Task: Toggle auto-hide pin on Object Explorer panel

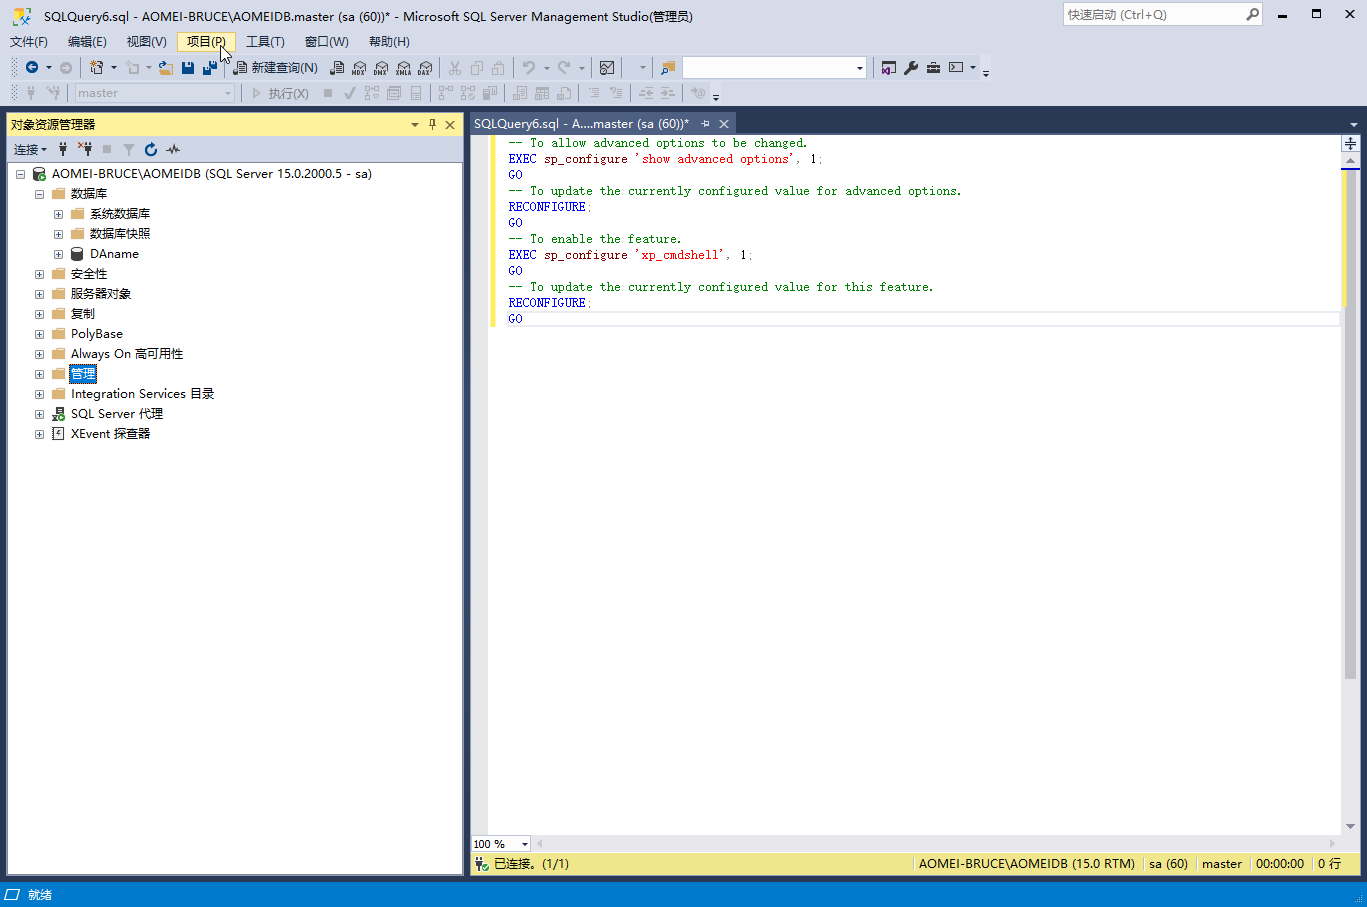Action: pyautogui.click(x=432, y=125)
